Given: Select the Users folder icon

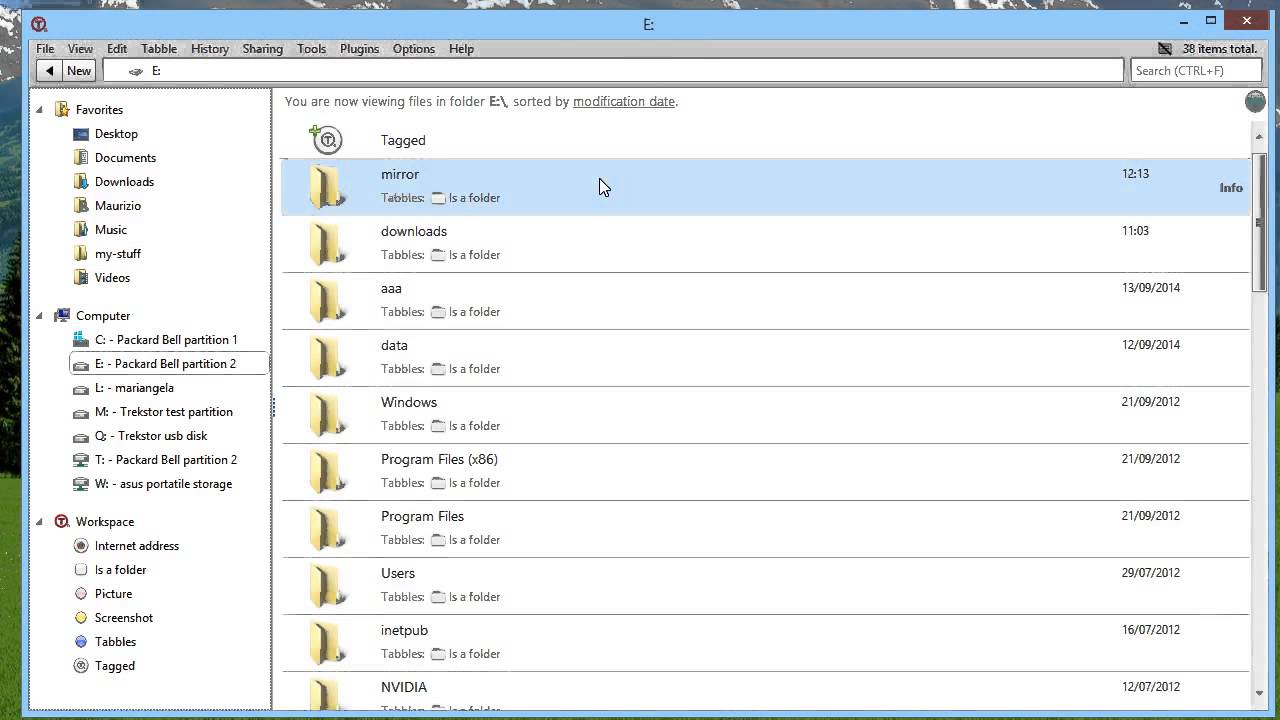Looking at the screenshot, I should (x=327, y=586).
